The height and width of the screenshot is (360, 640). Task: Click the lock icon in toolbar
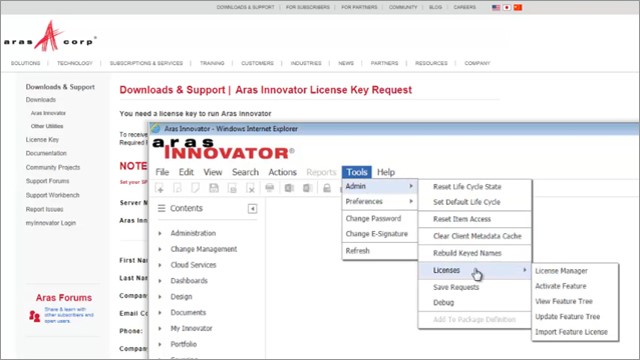[x=327, y=188]
